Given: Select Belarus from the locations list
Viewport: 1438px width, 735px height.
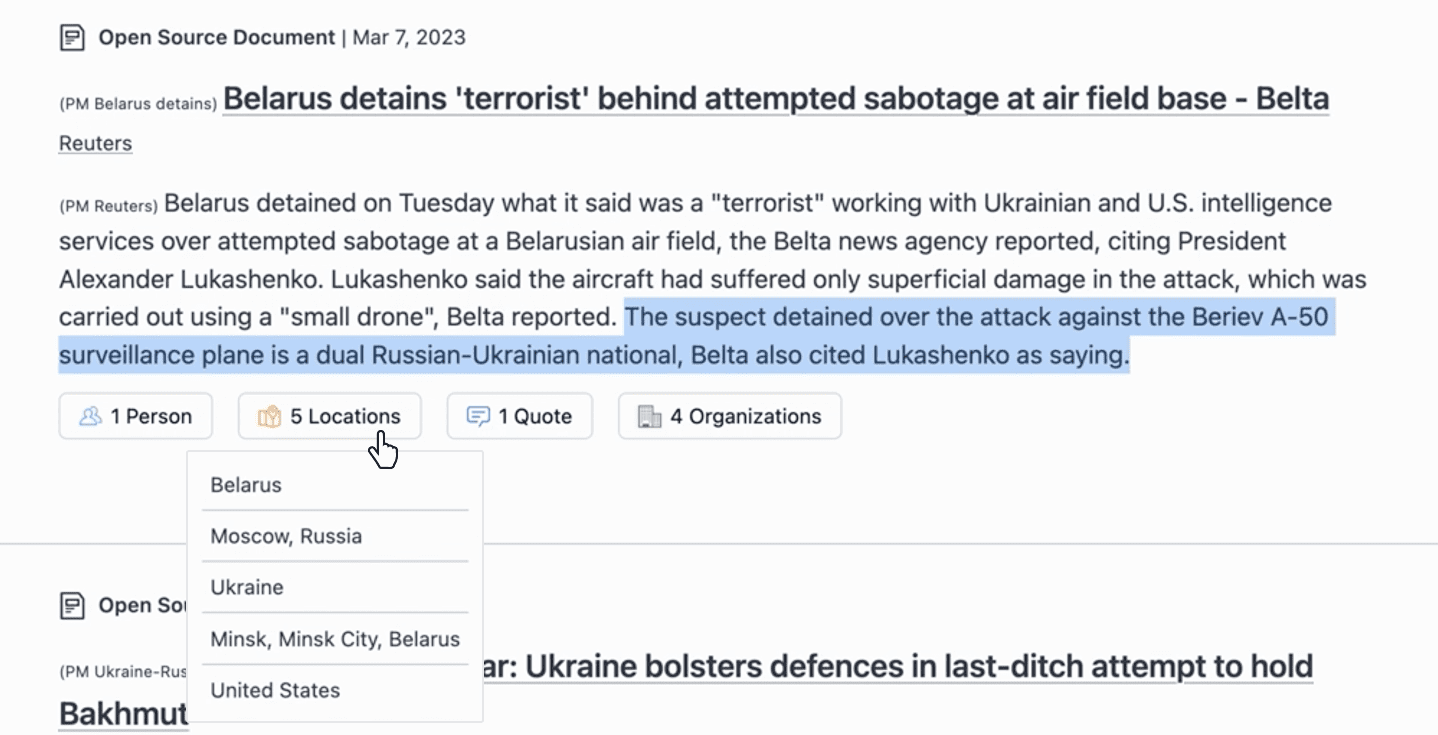Looking at the screenshot, I should (x=246, y=485).
